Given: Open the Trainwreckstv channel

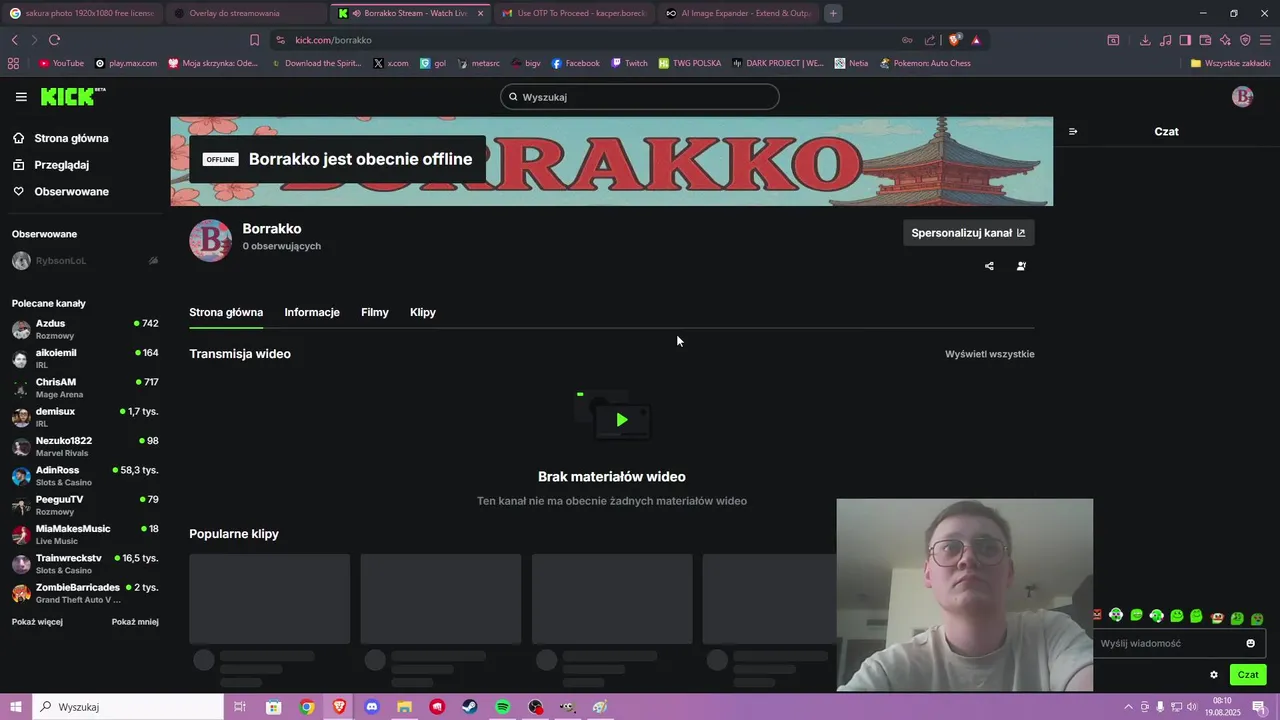Looking at the screenshot, I should (x=85, y=564).
